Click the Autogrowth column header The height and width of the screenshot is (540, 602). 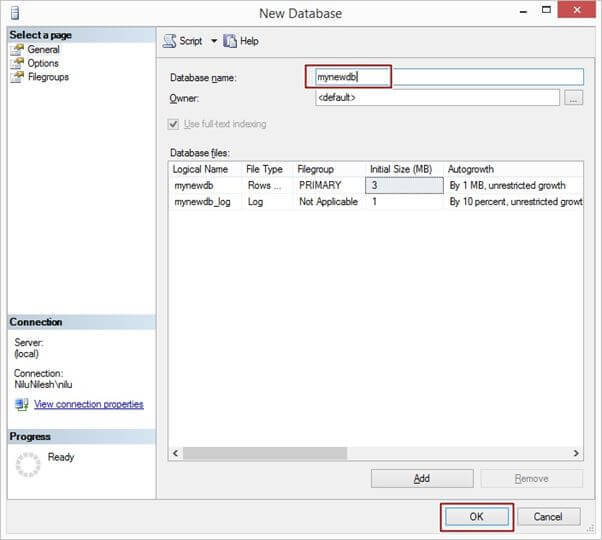coord(514,169)
